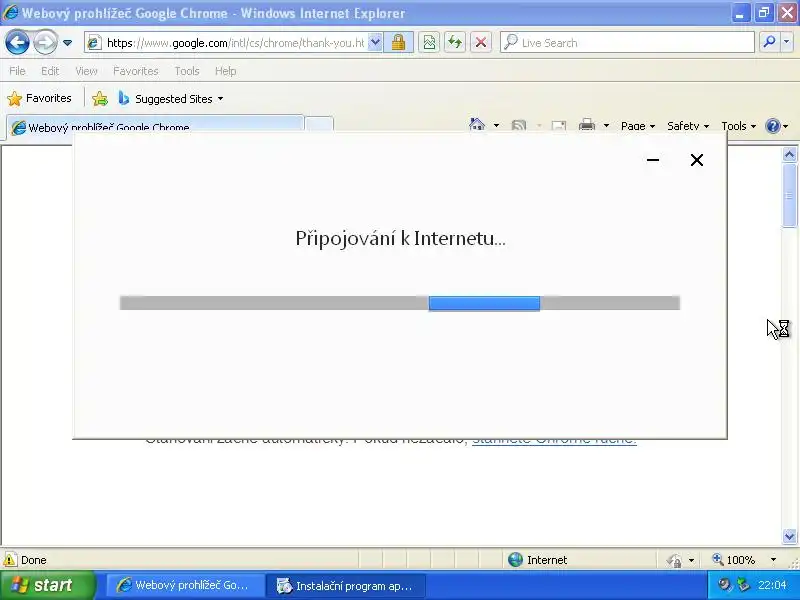Minimize the Chrome installer dialog
The width and height of the screenshot is (800, 600).
point(653,160)
